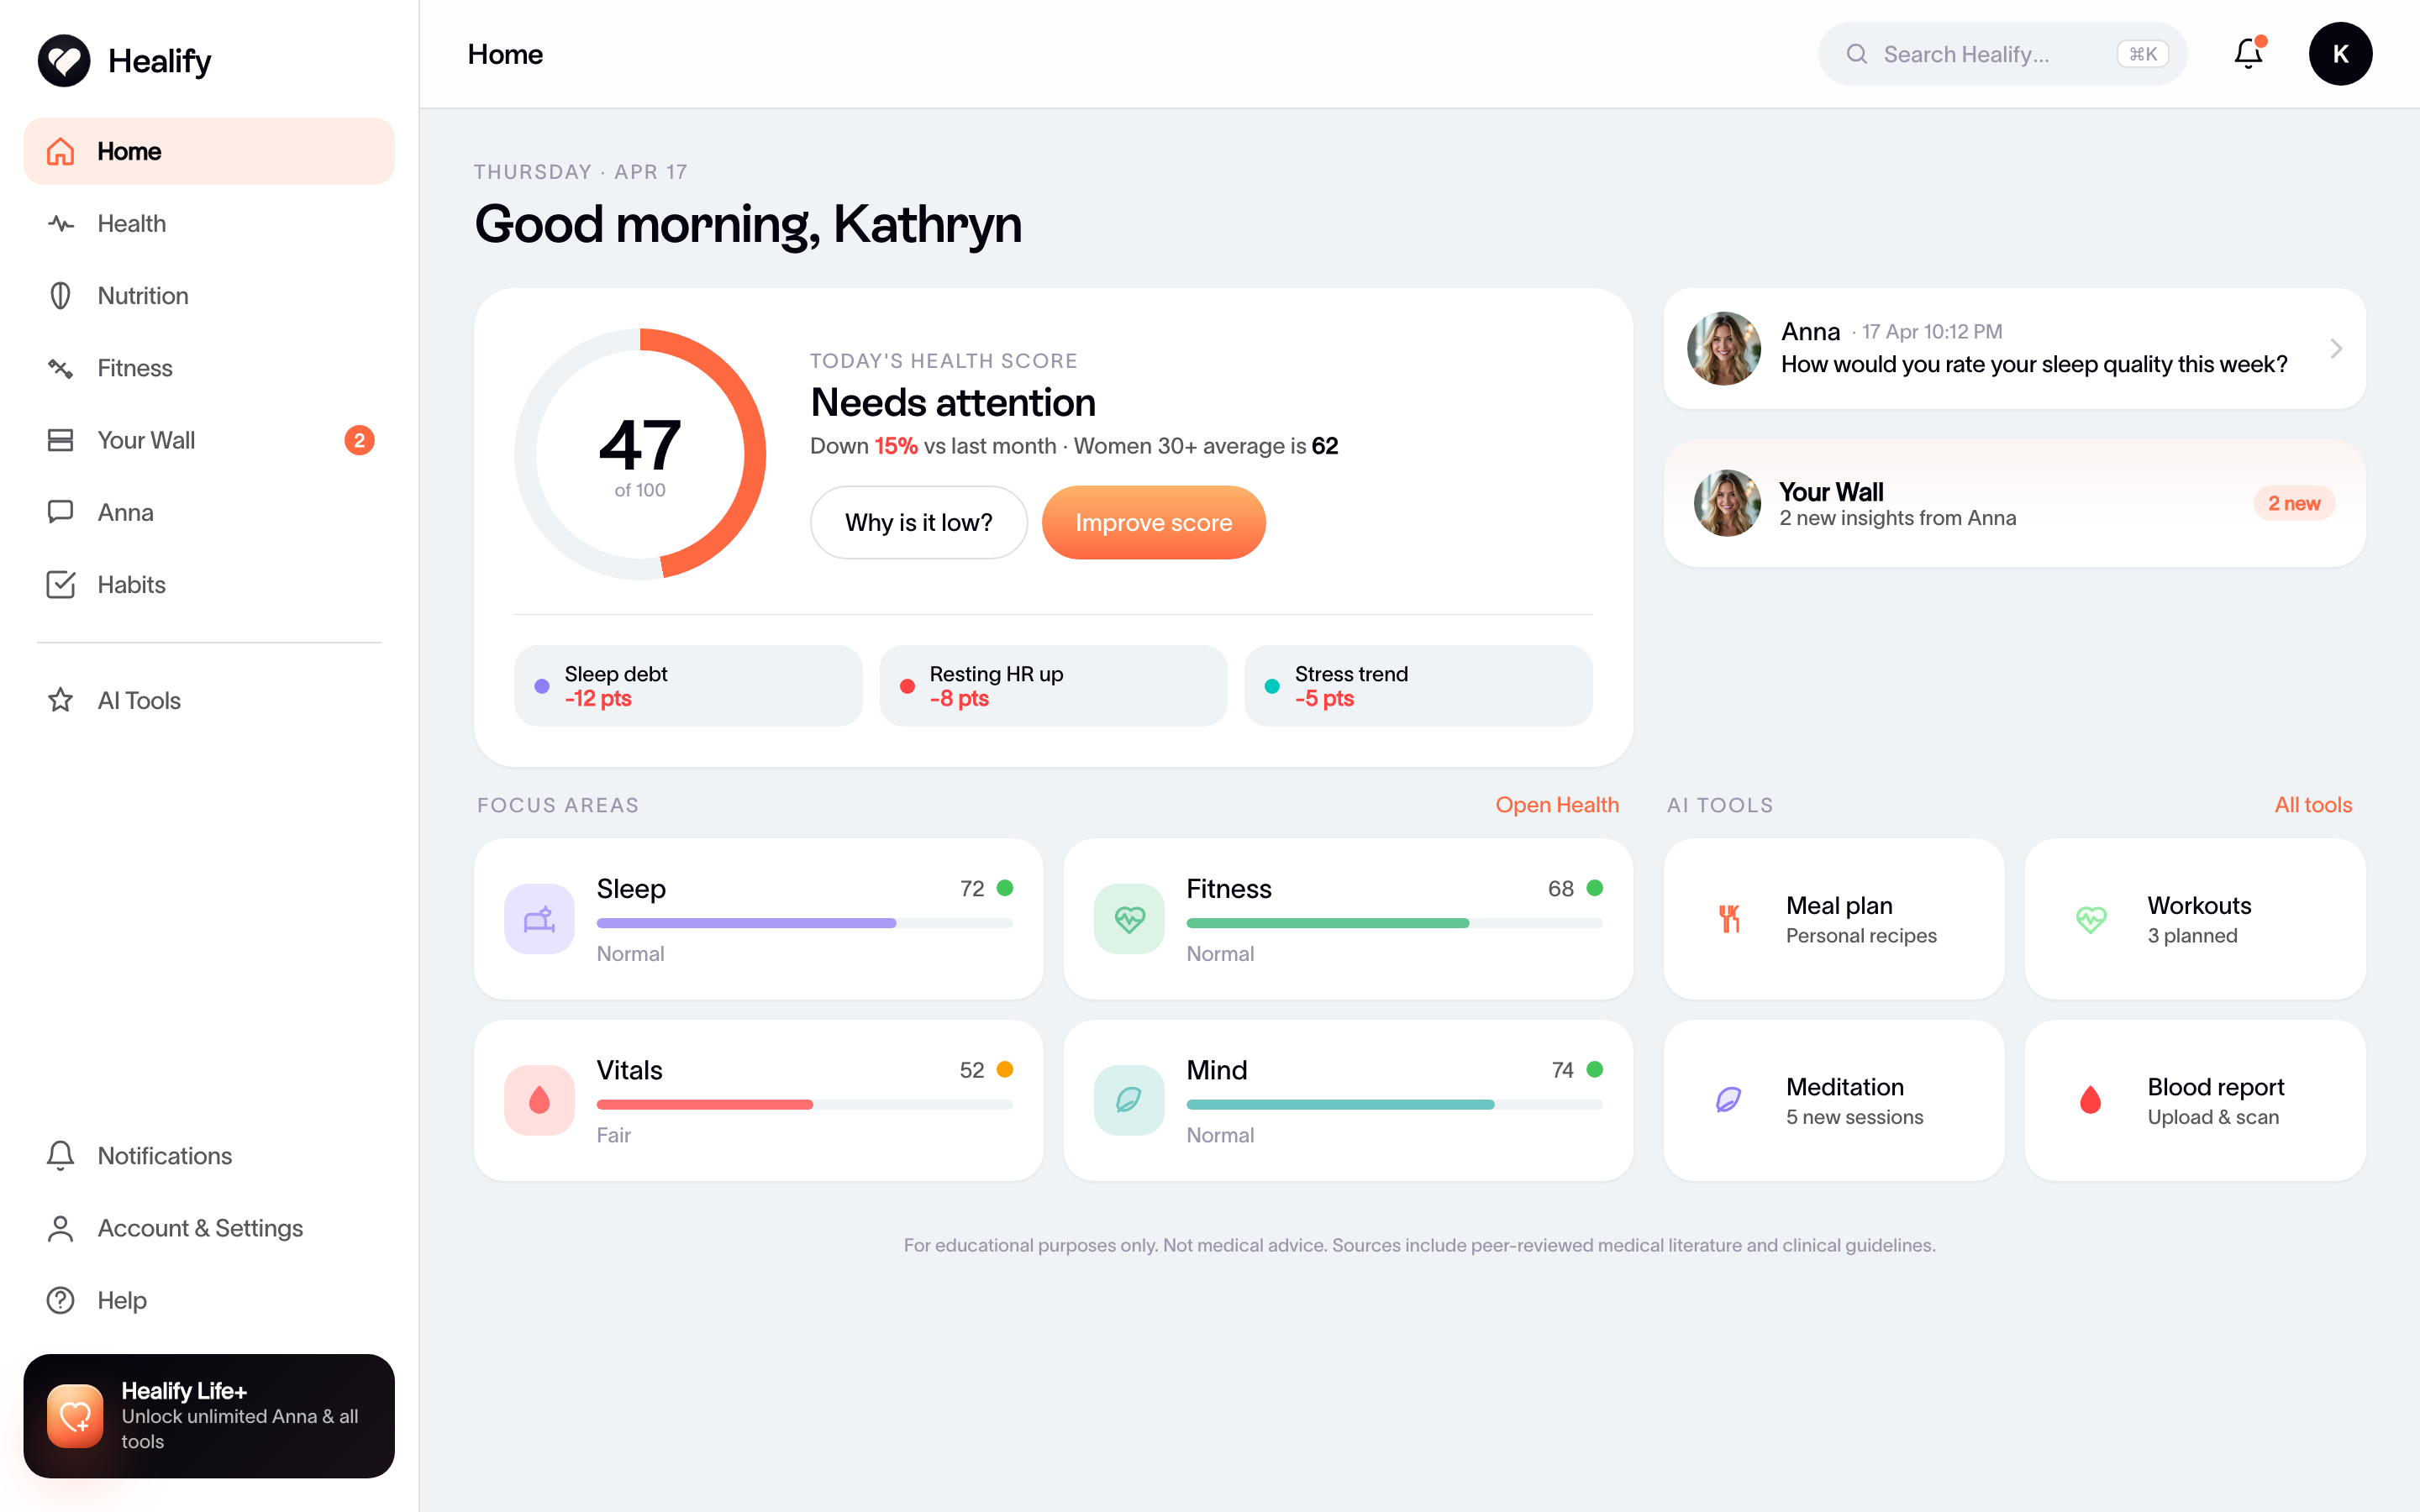Click the Vitals score 52 value

[x=971, y=1070]
